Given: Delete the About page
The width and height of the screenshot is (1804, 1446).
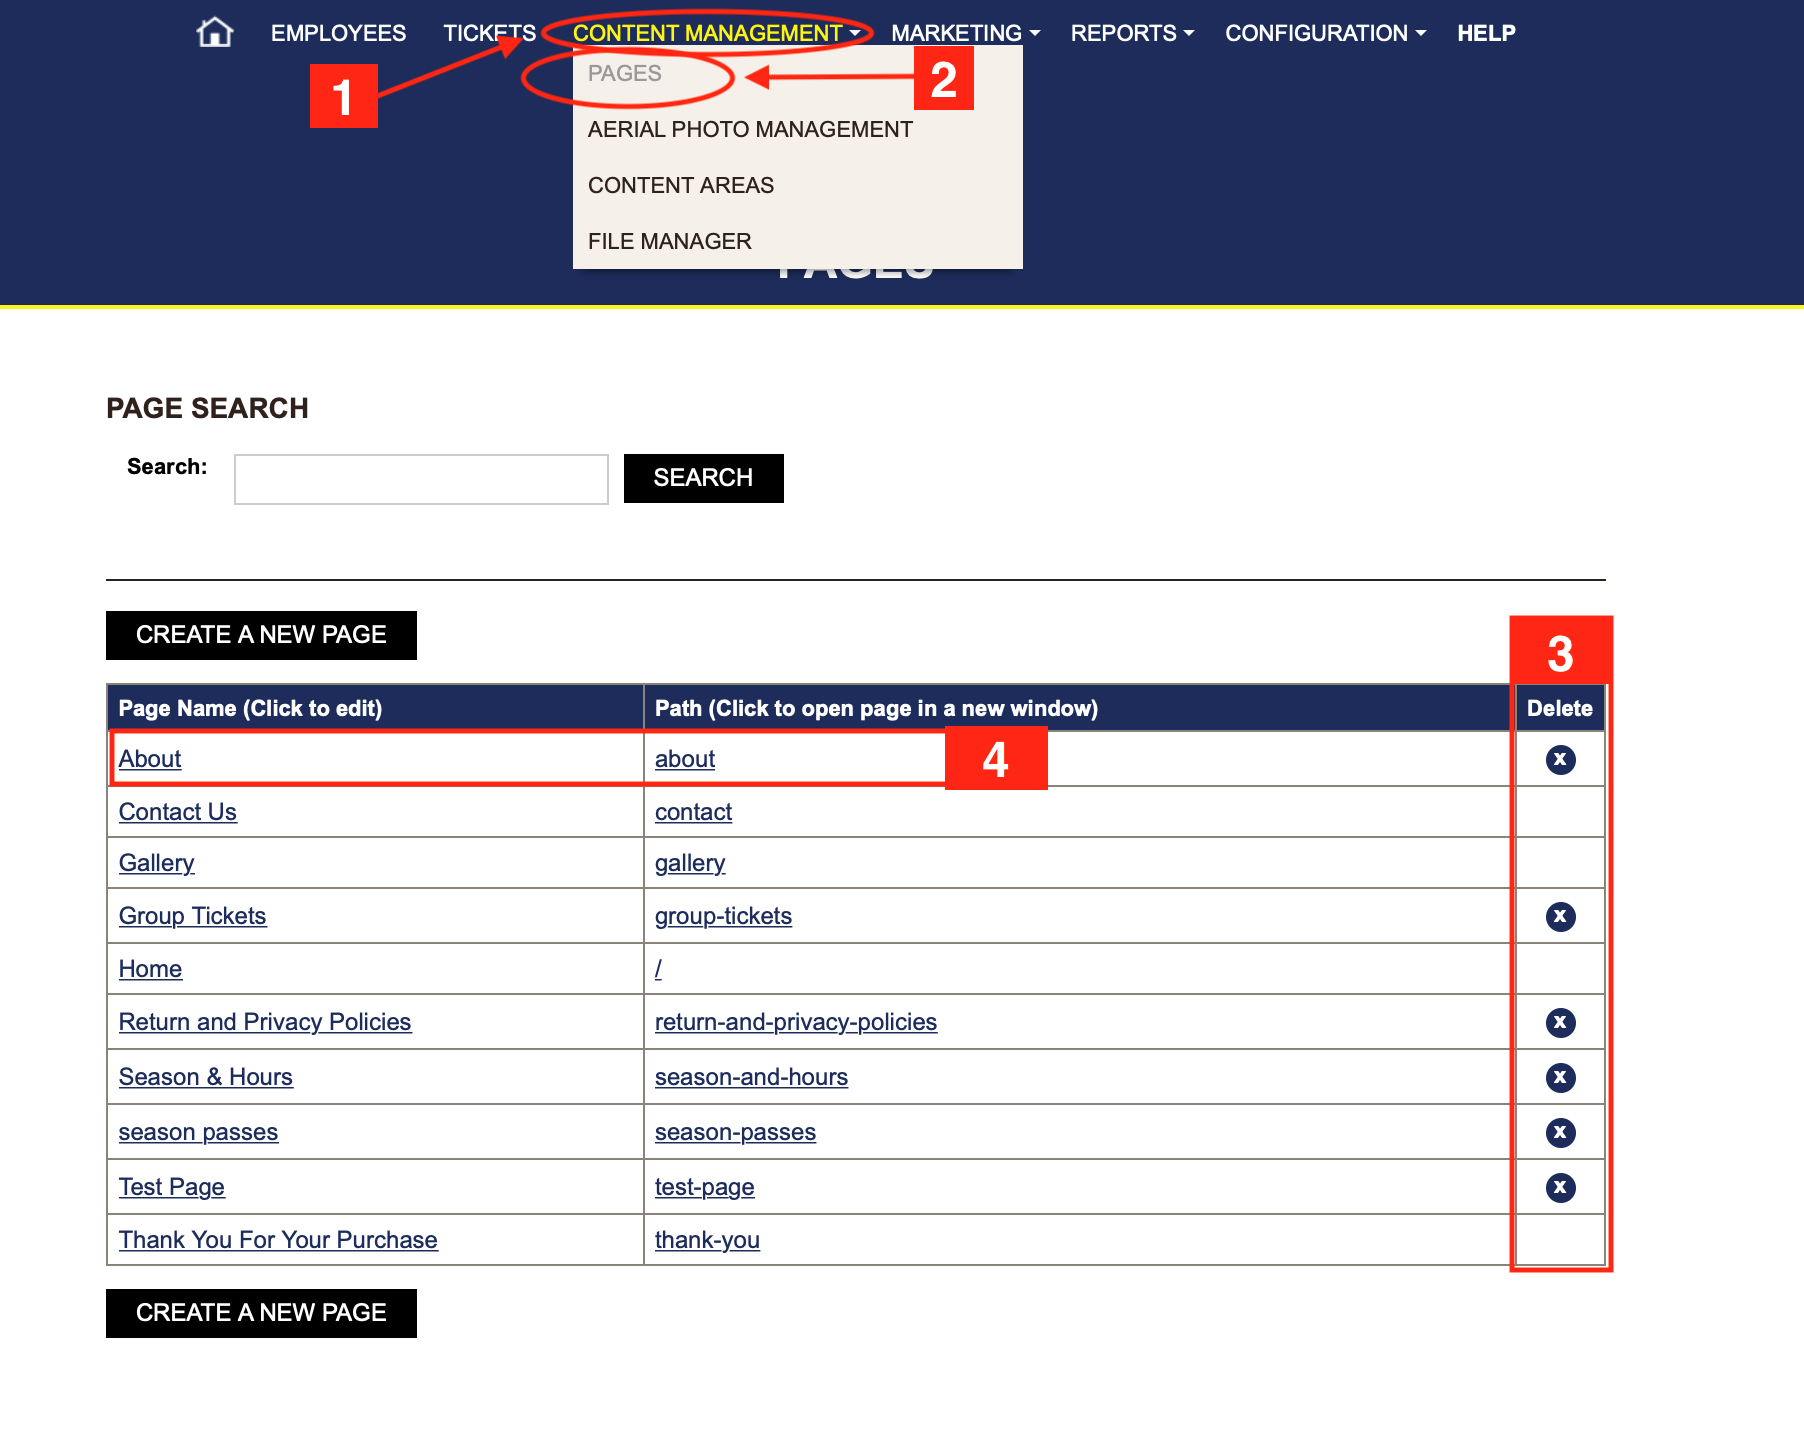Looking at the screenshot, I should (x=1560, y=760).
